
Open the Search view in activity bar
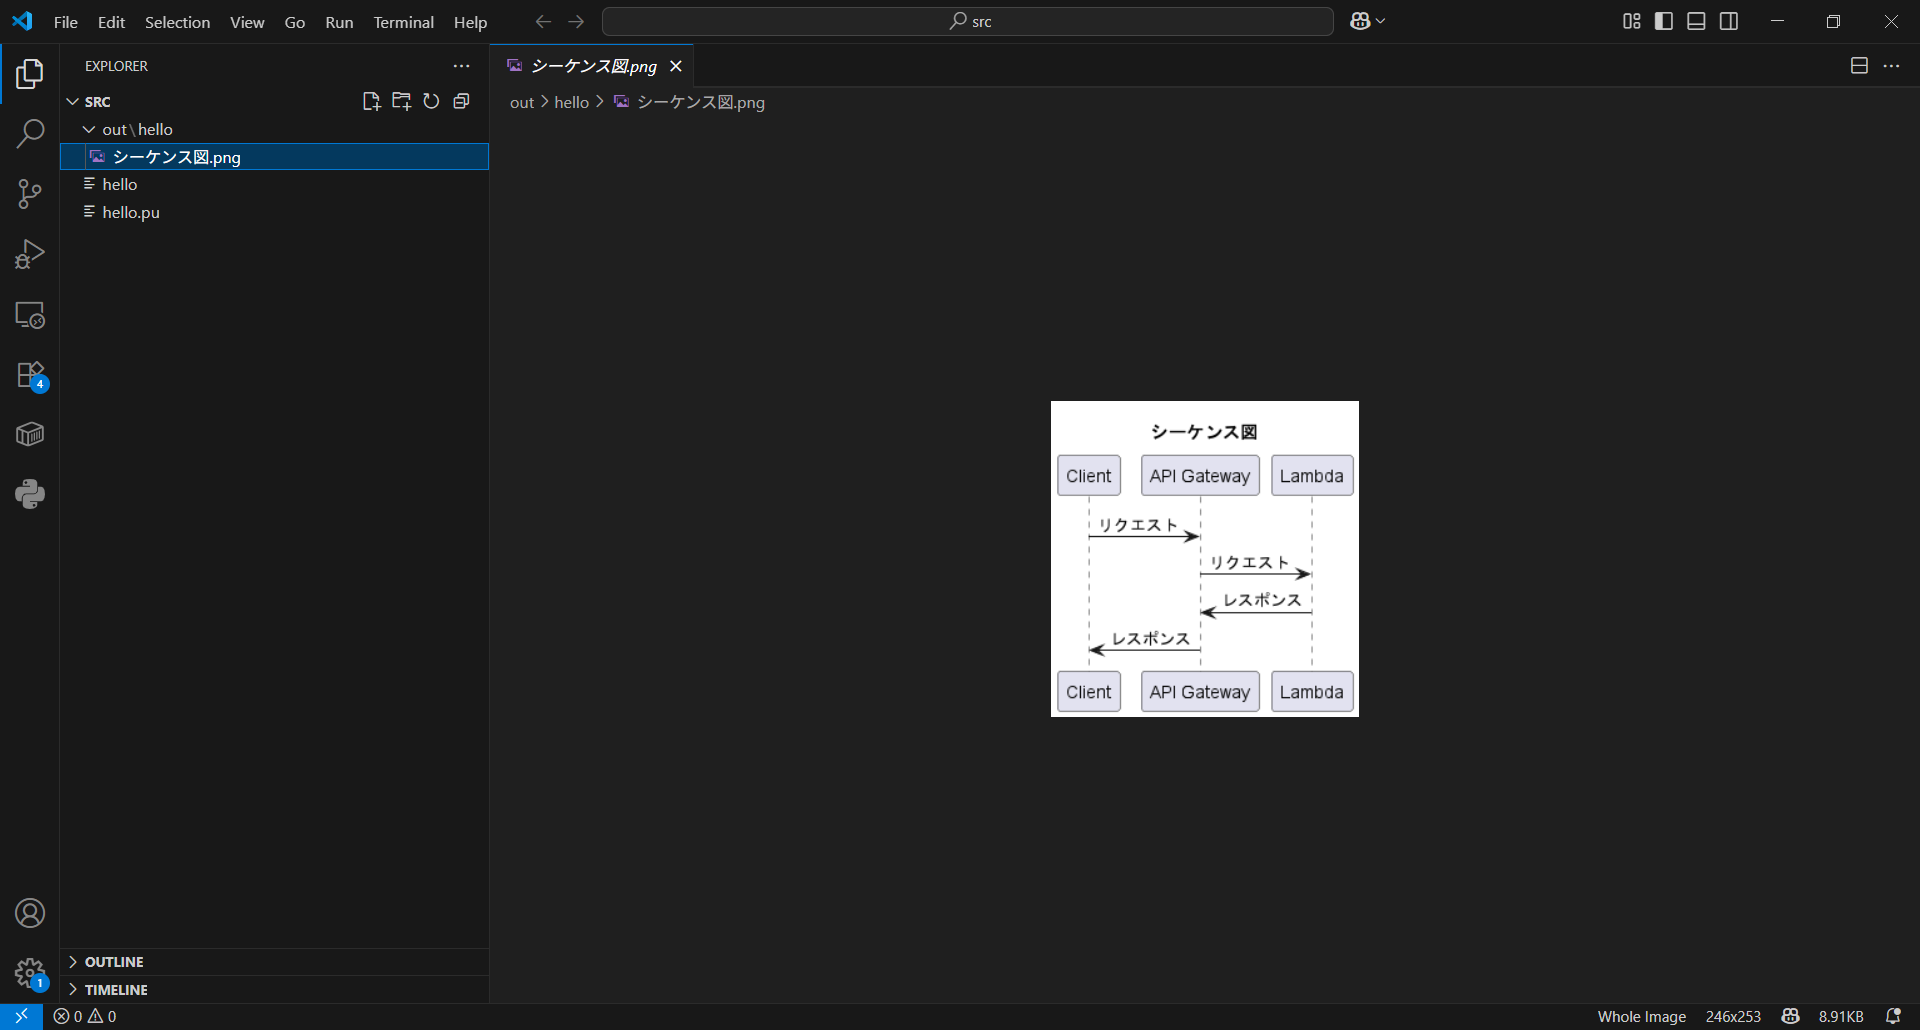coord(30,134)
